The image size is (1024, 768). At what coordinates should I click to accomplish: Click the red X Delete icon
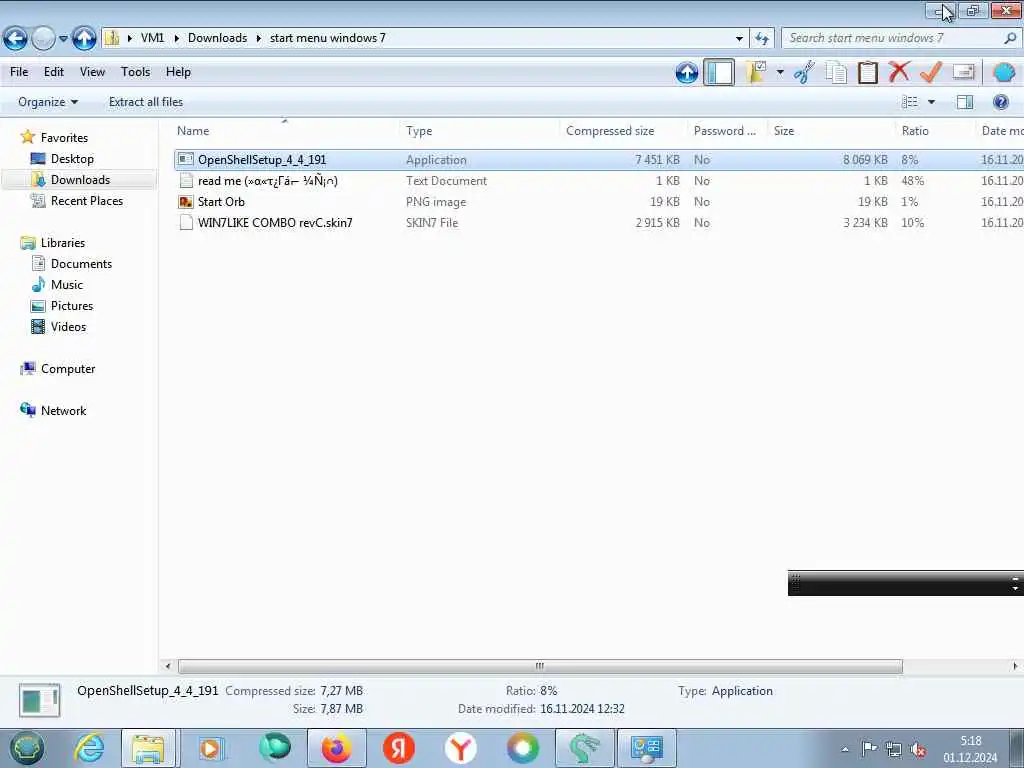[899, 71]
